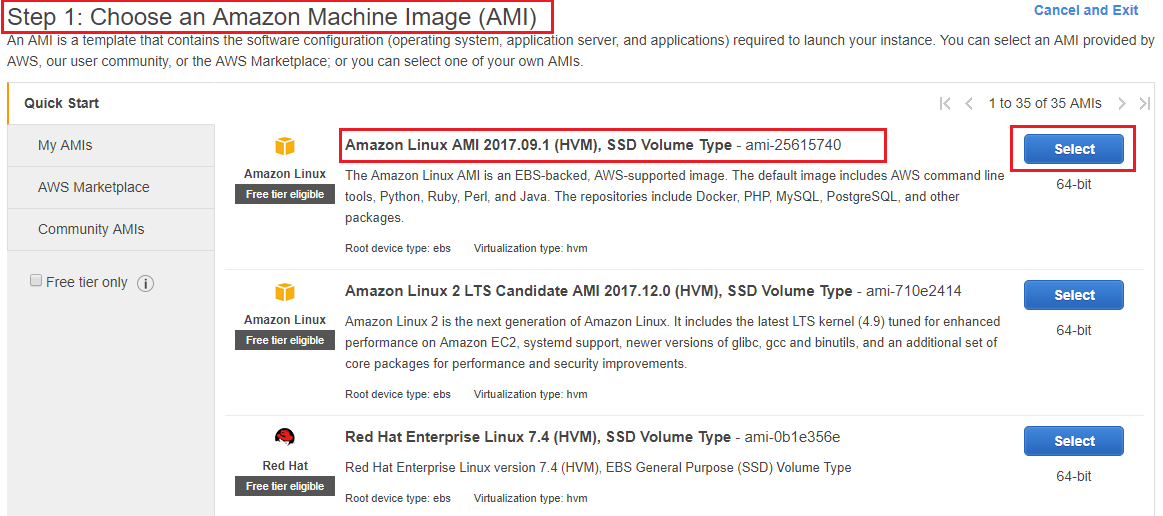Image resolution: width=1163 pixels, height=516 pixels.
Task: Go to next page of AMIs
Action: coord(1122,104)
